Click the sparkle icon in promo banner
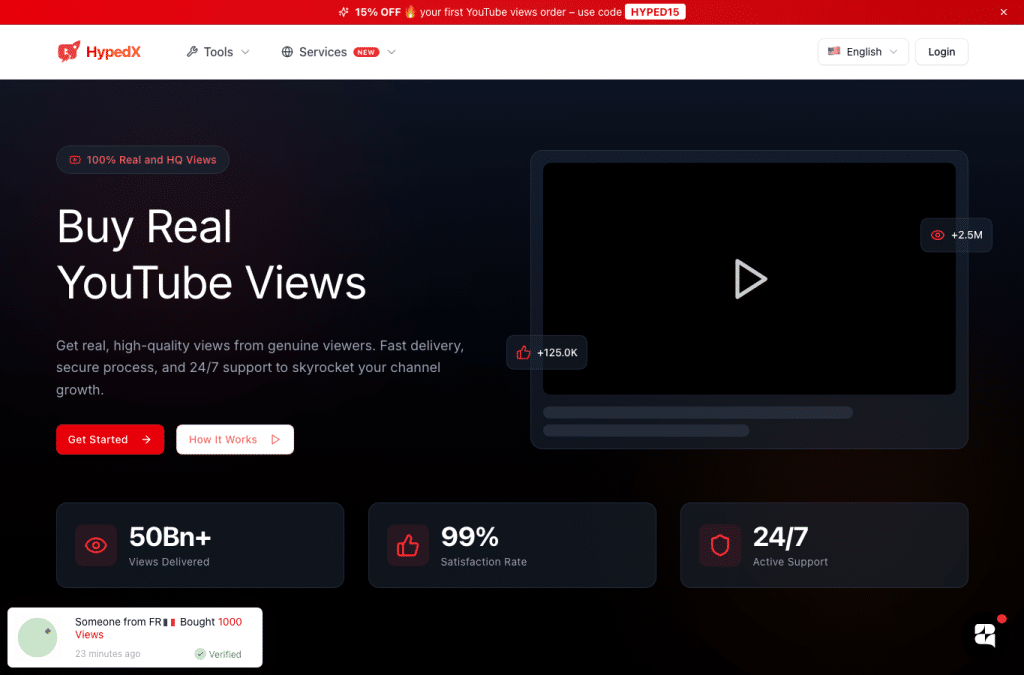This screenshot has width=1024, height=675. (x=344, y=12)
